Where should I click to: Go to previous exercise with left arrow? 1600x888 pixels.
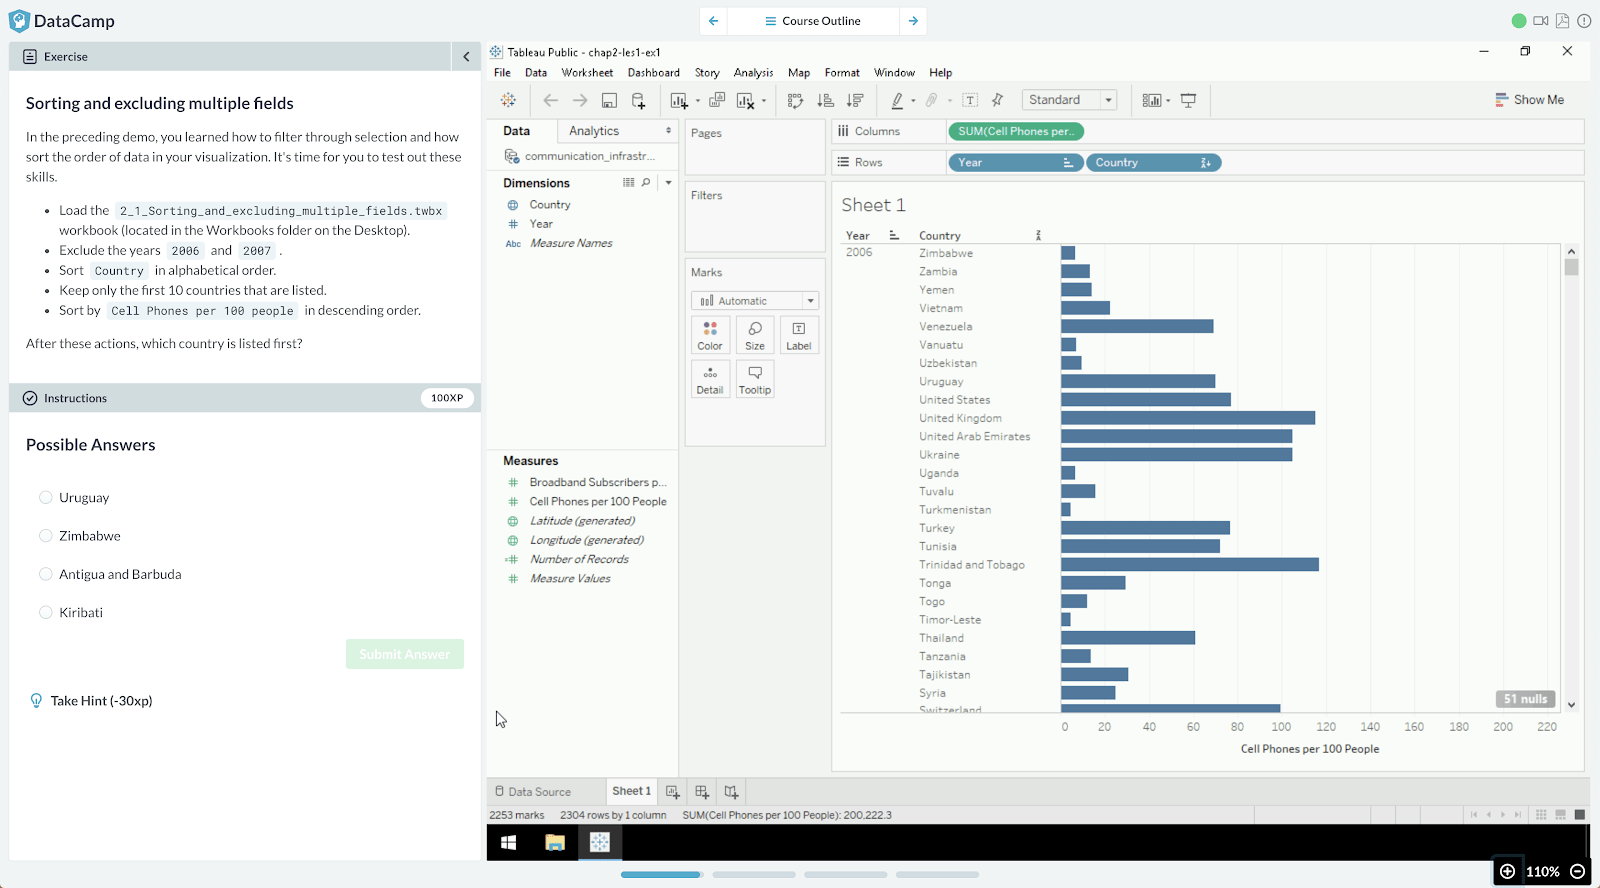pos(713,21)
